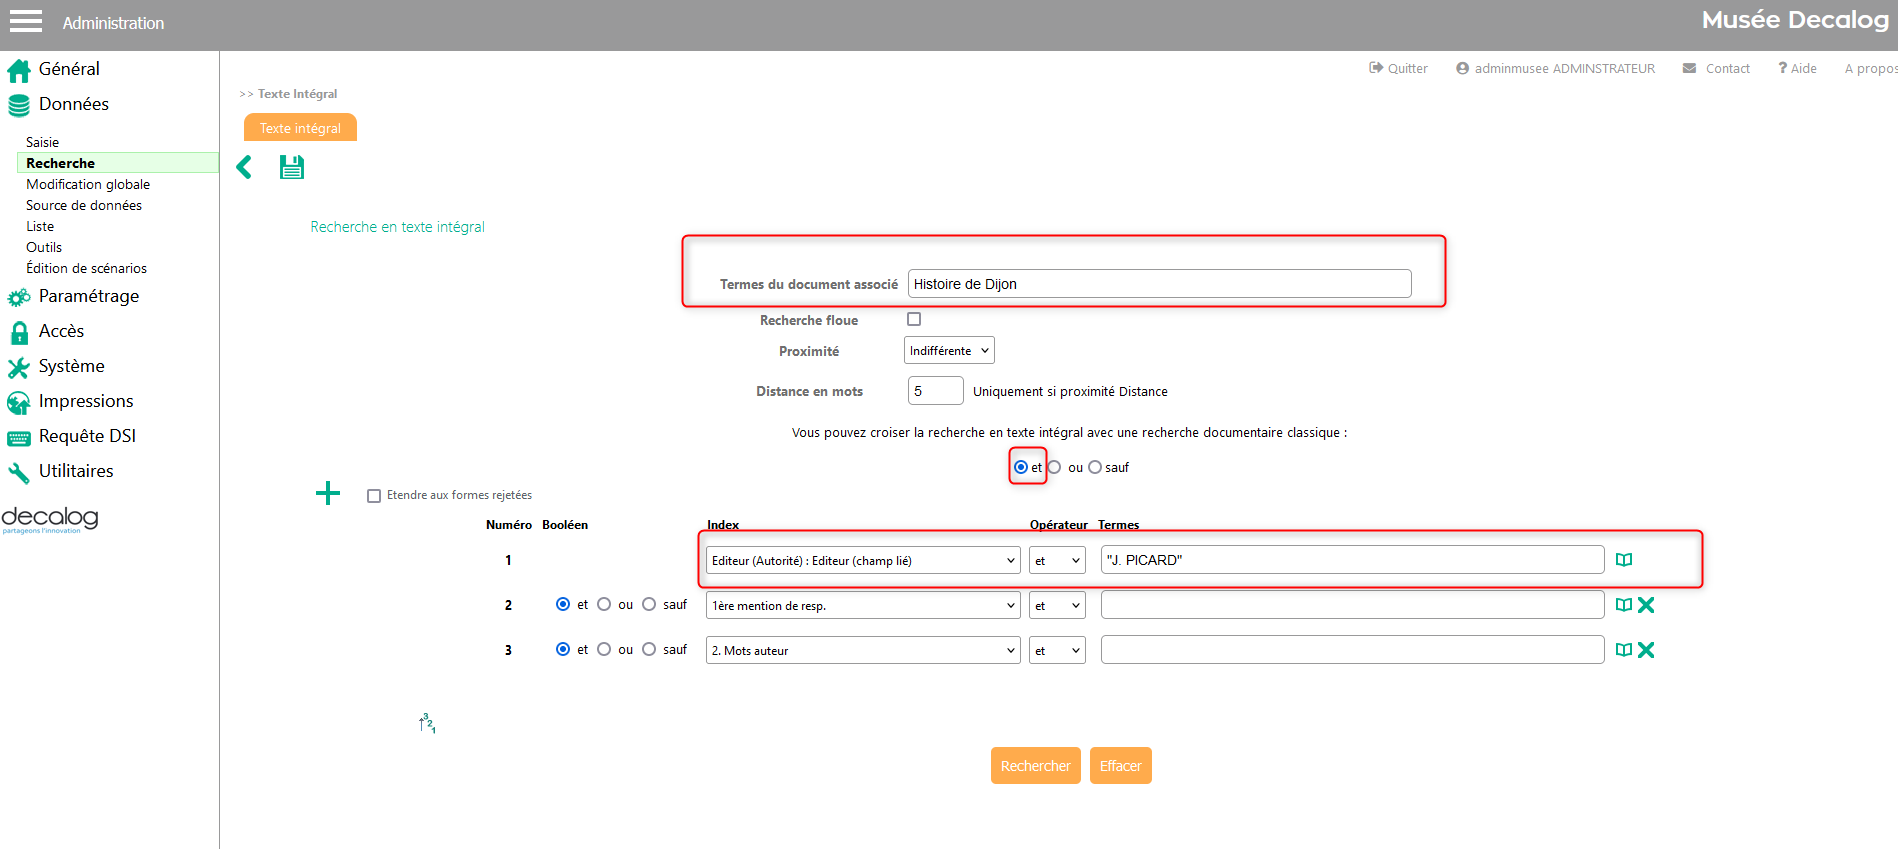Check Etendre aux formes rejetées
1898x849 pixels.
[x=374, y=496]
